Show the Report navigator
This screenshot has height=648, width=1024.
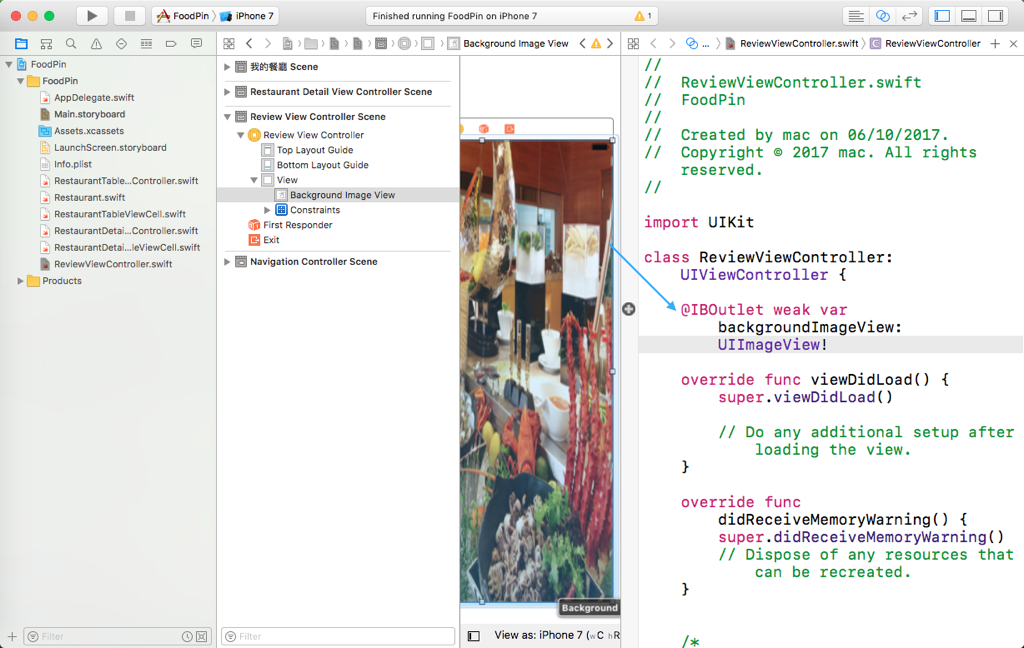(x=196, y=44)
